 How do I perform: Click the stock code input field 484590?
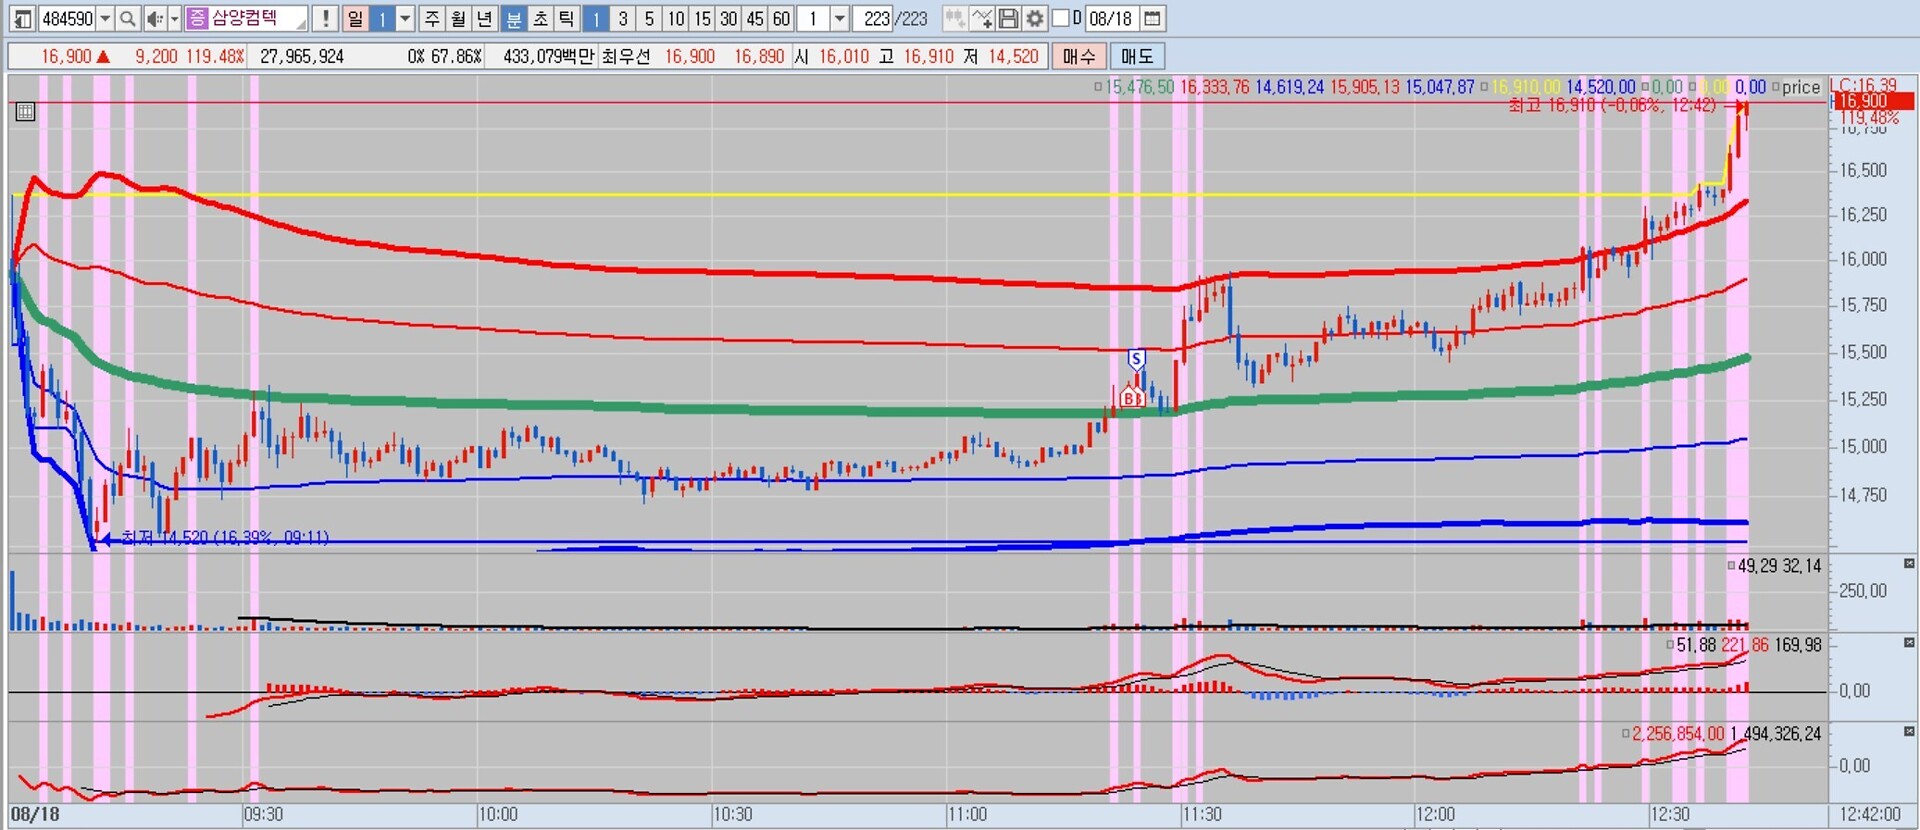[68, 18]
